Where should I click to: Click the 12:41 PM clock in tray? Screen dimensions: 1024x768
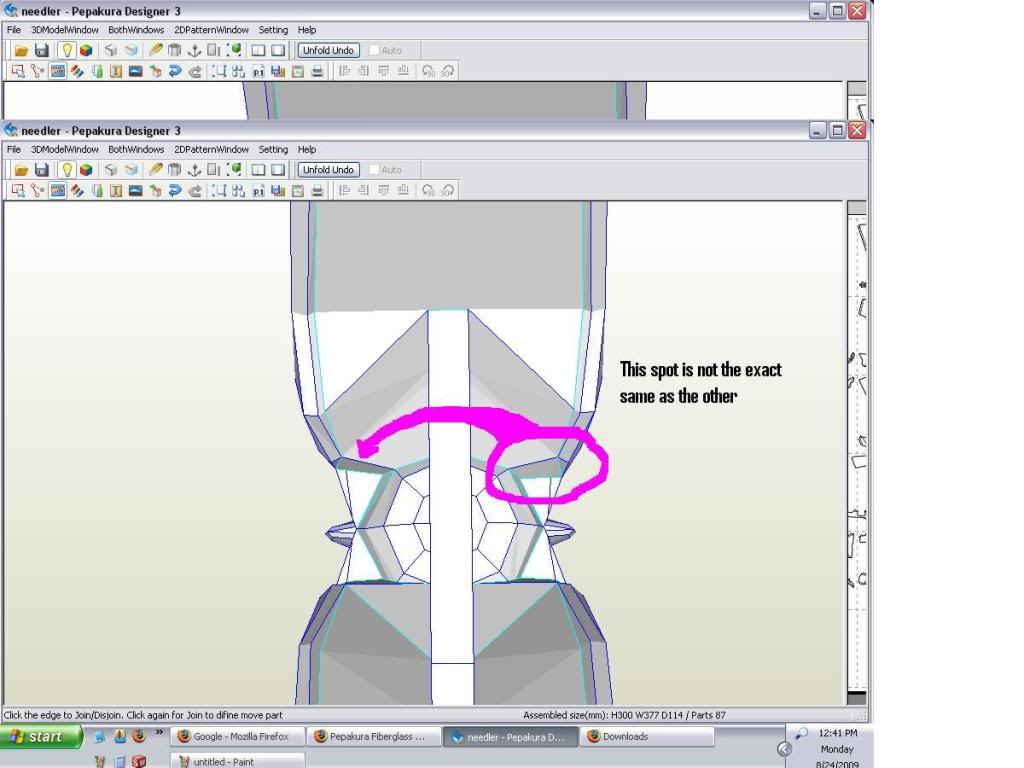point(837,733)
